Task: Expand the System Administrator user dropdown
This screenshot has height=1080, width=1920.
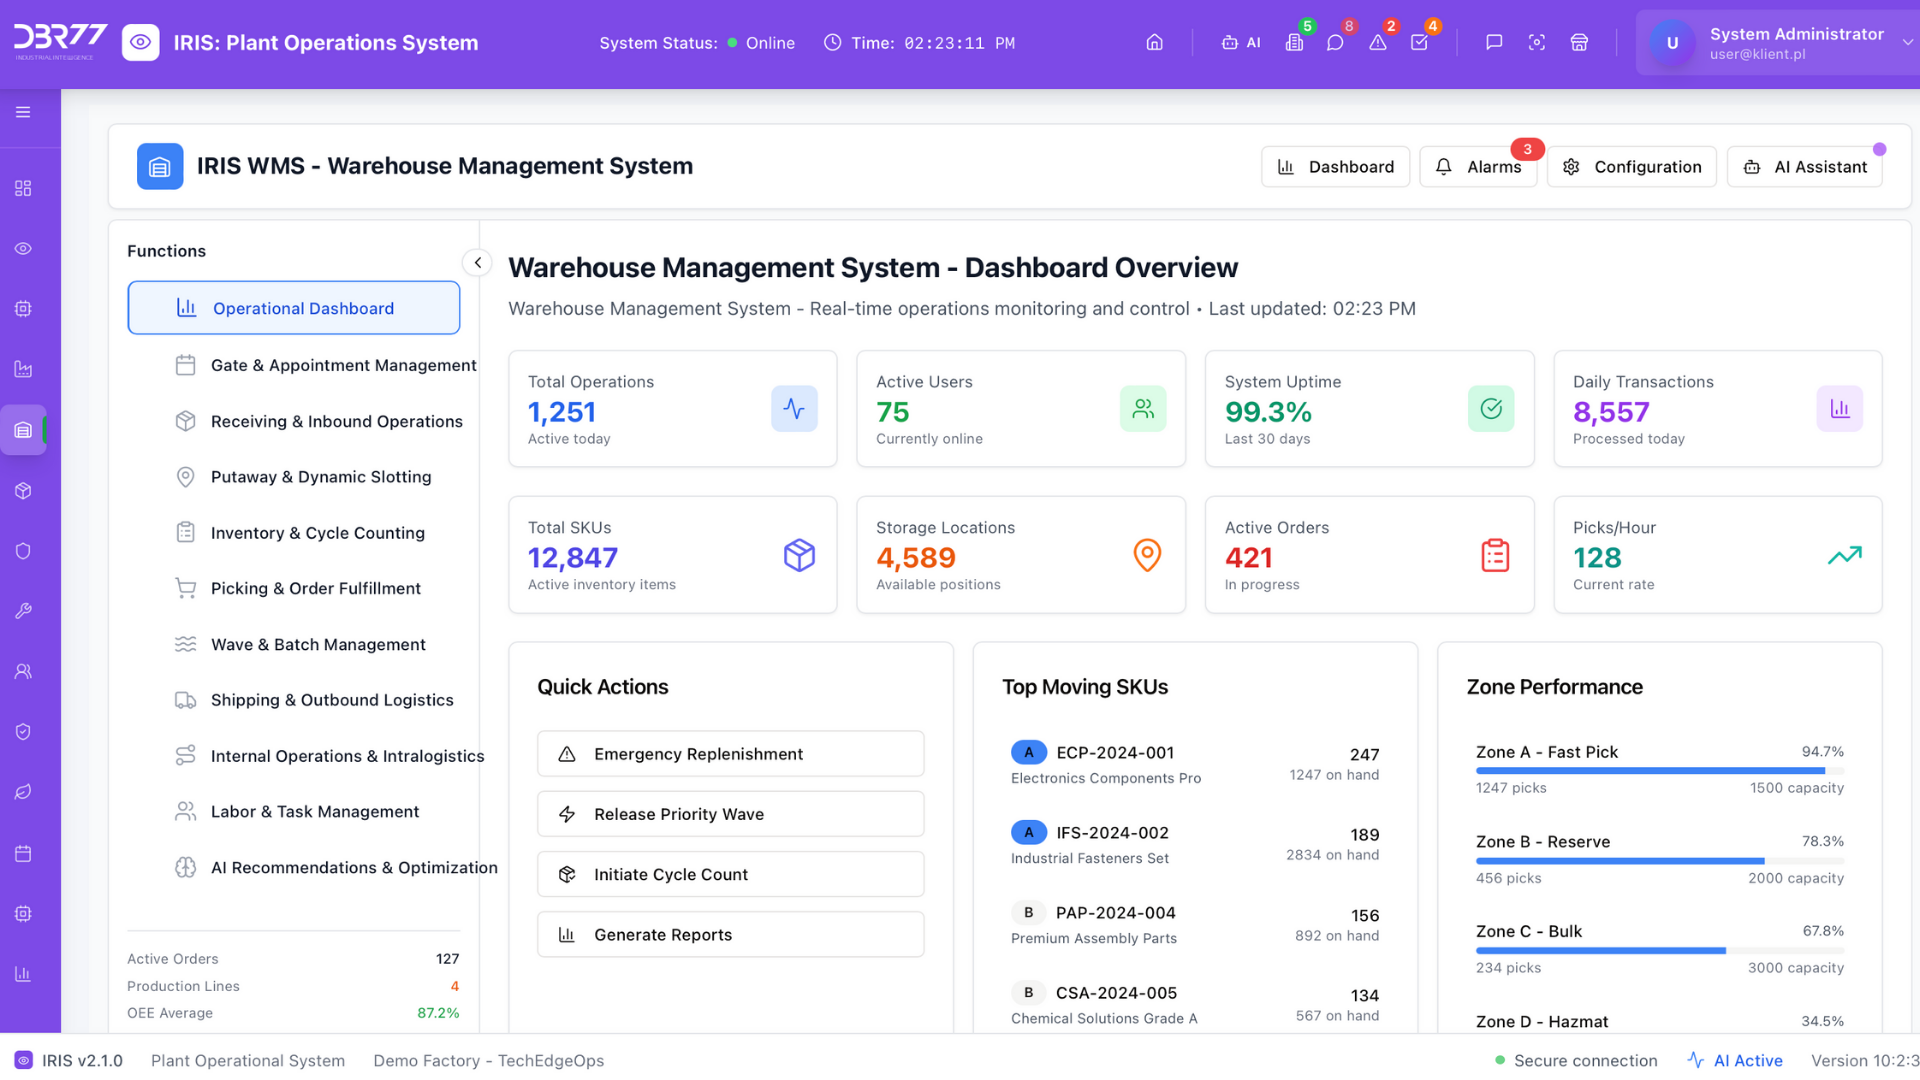Action: (x=1907, y=43)
